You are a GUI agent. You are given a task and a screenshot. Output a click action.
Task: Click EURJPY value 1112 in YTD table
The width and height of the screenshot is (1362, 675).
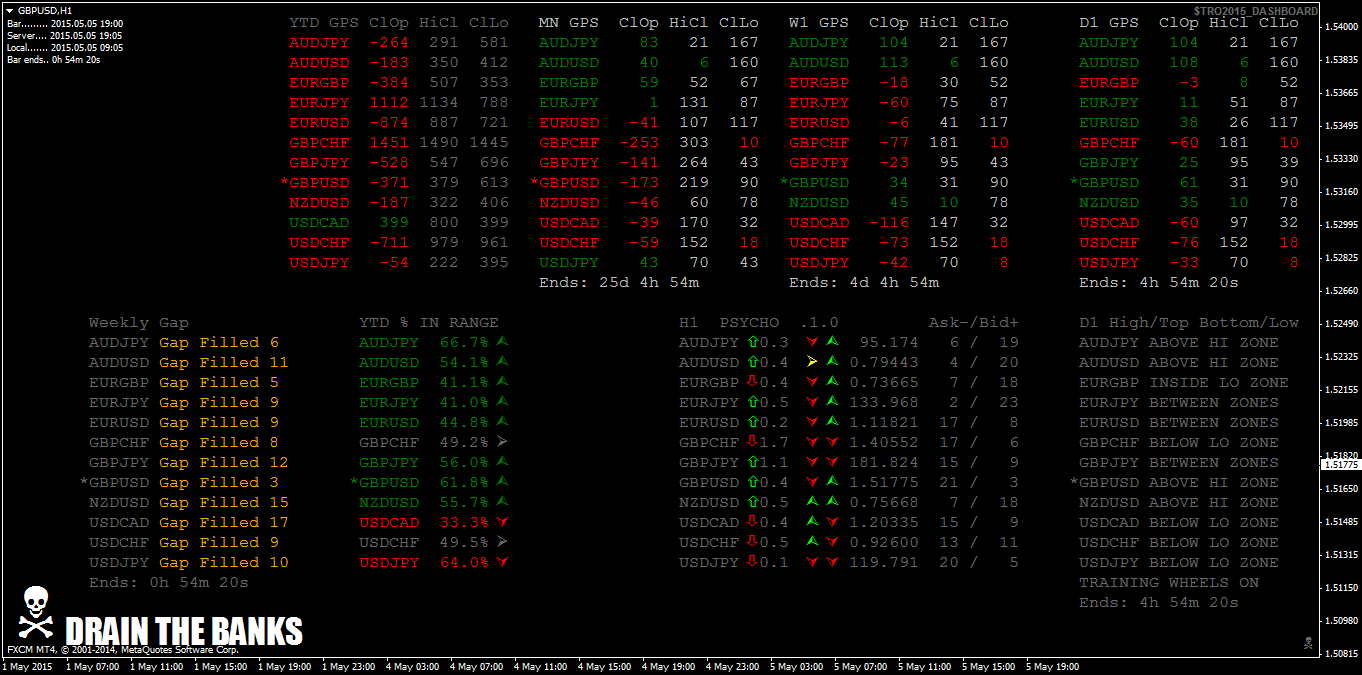(x=389, y=102)
